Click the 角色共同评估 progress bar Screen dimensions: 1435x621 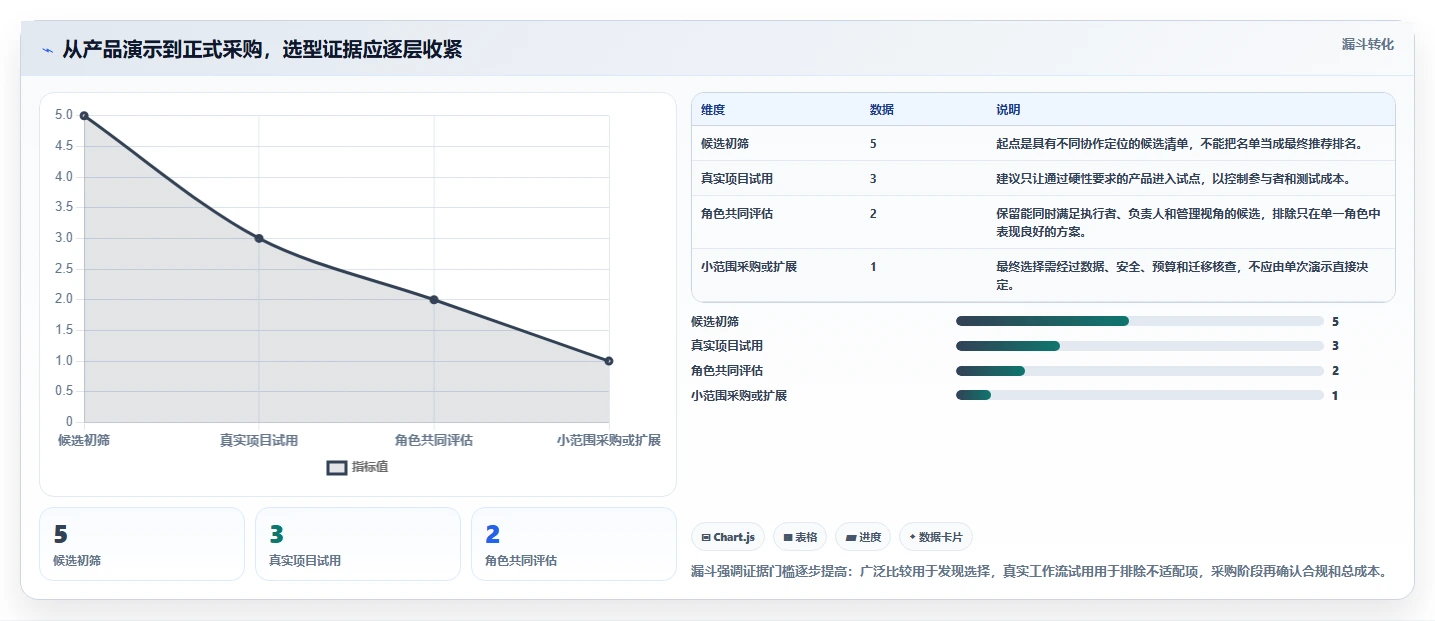point(1140,371)
